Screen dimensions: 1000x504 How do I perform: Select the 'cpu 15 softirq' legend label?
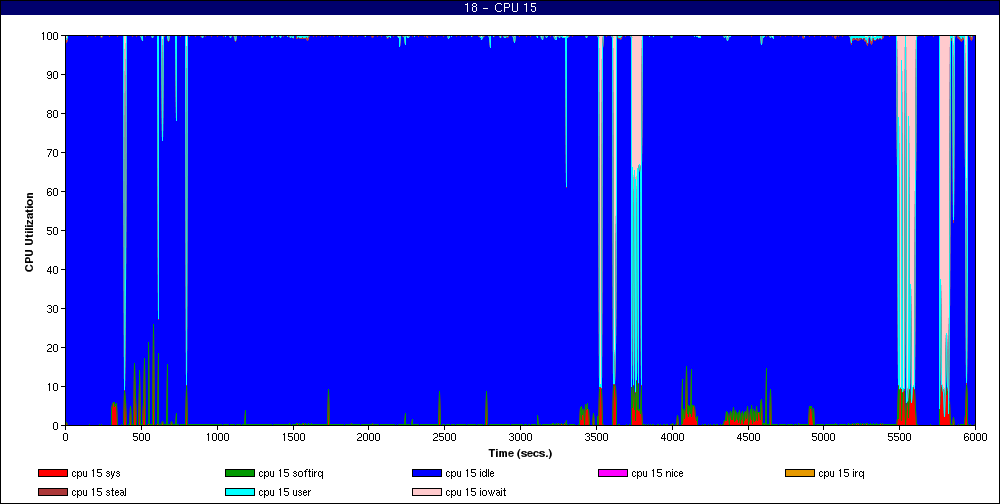[x=291, y=473]
